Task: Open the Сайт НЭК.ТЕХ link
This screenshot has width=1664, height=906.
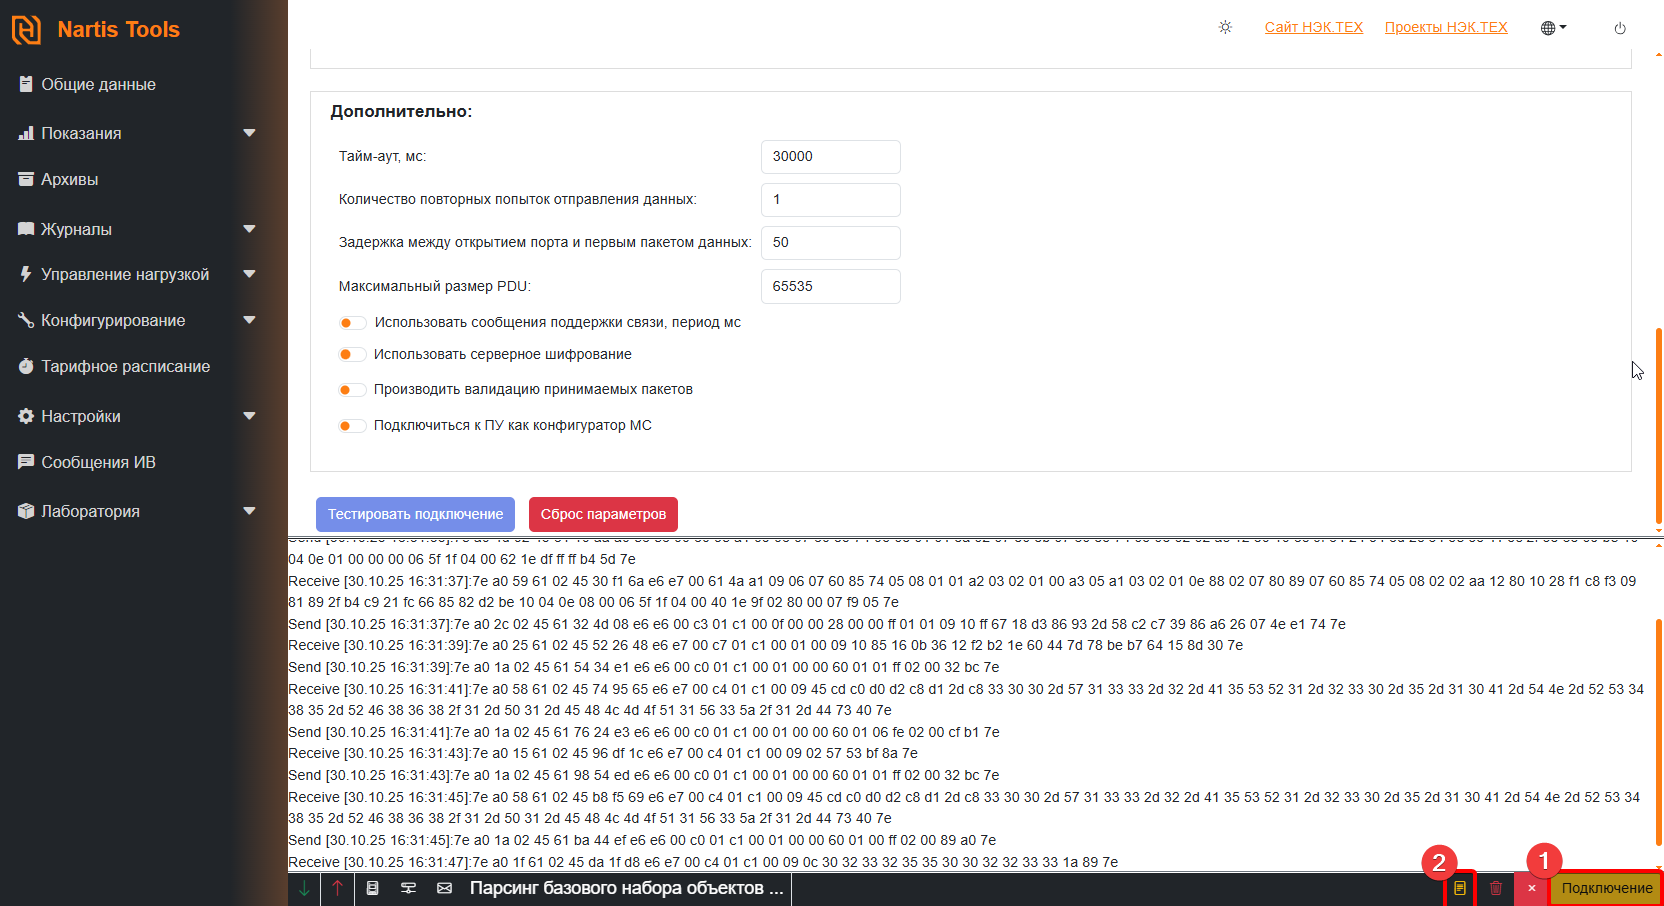Action: (x=1313, y=27)
